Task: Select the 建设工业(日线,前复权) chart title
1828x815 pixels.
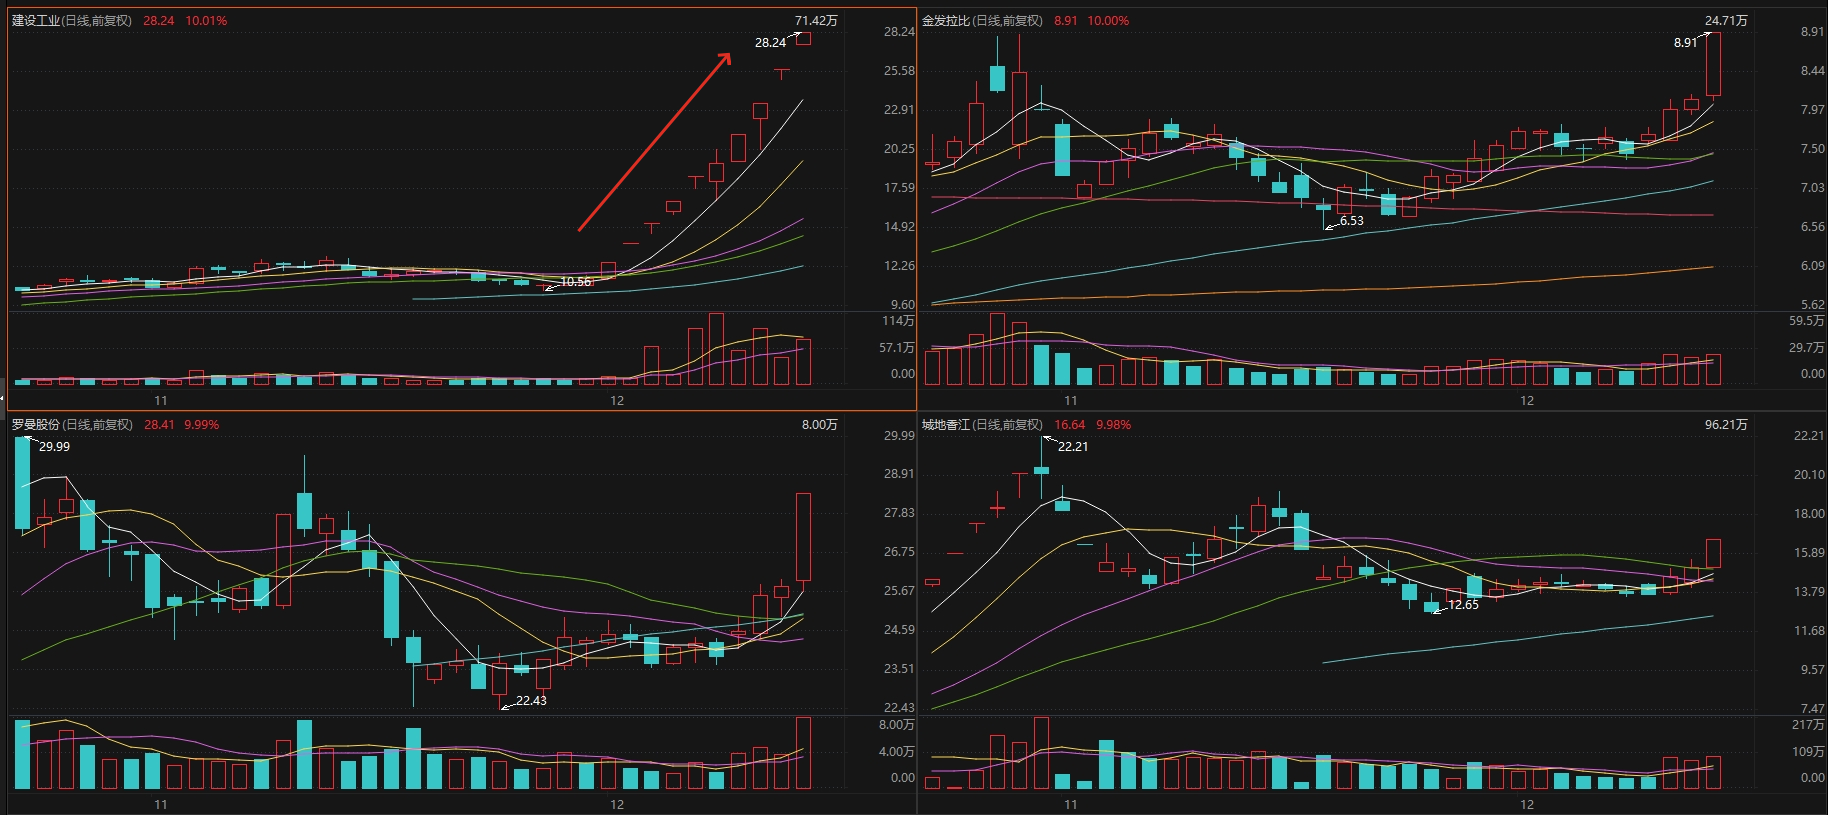Action: 72,20
